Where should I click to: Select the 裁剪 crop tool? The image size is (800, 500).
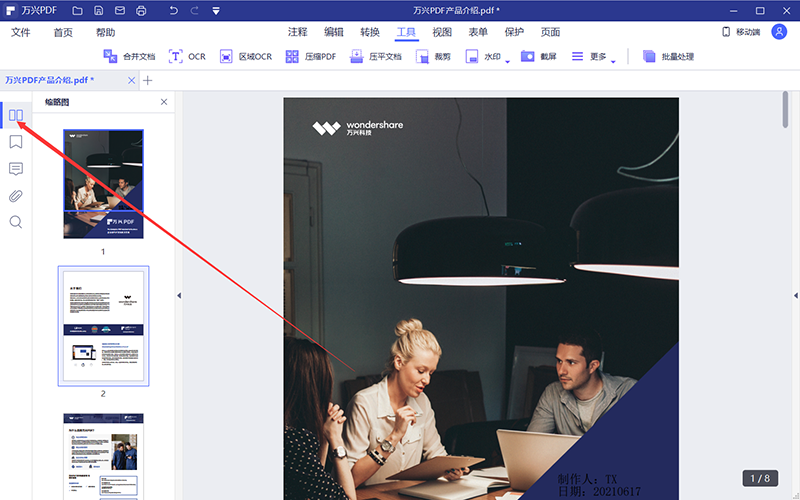tap(433, 56)
